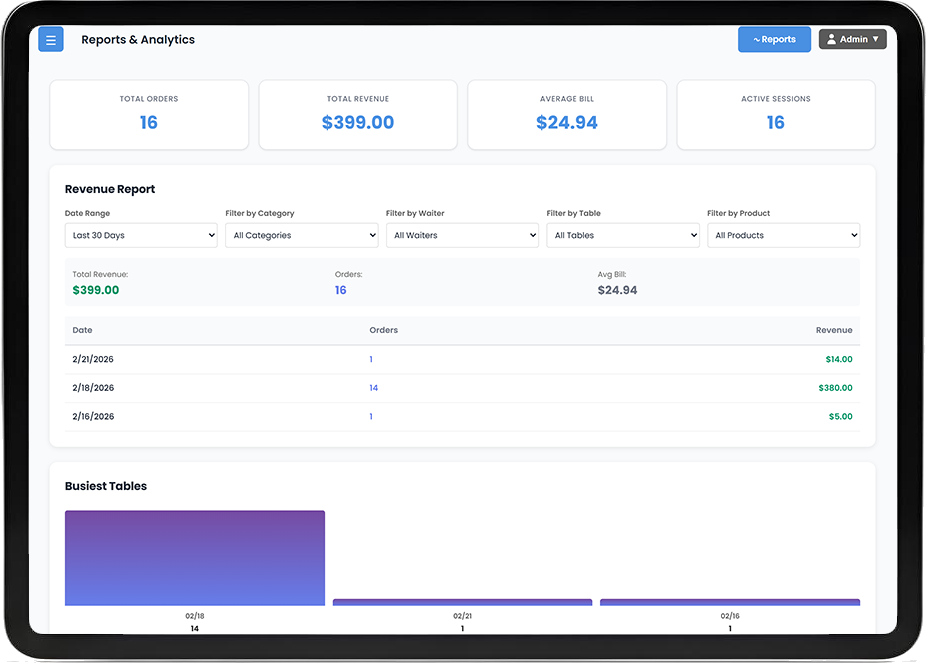Click the Active Sessions card
The width and height of the screenshot is (926, 663).
click(x=775, y=114)
